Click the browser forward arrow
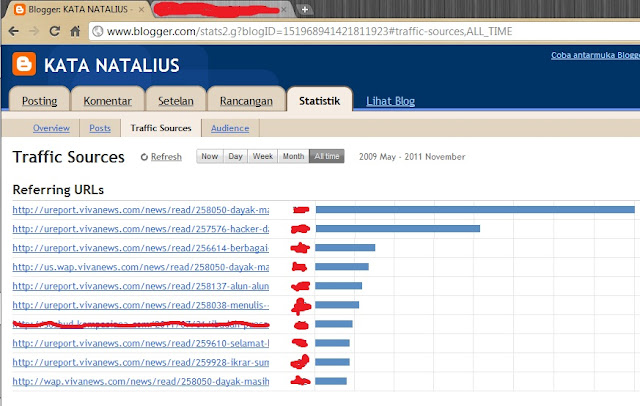The width and height of the screenshot is (640, 406). click(34, 31)
